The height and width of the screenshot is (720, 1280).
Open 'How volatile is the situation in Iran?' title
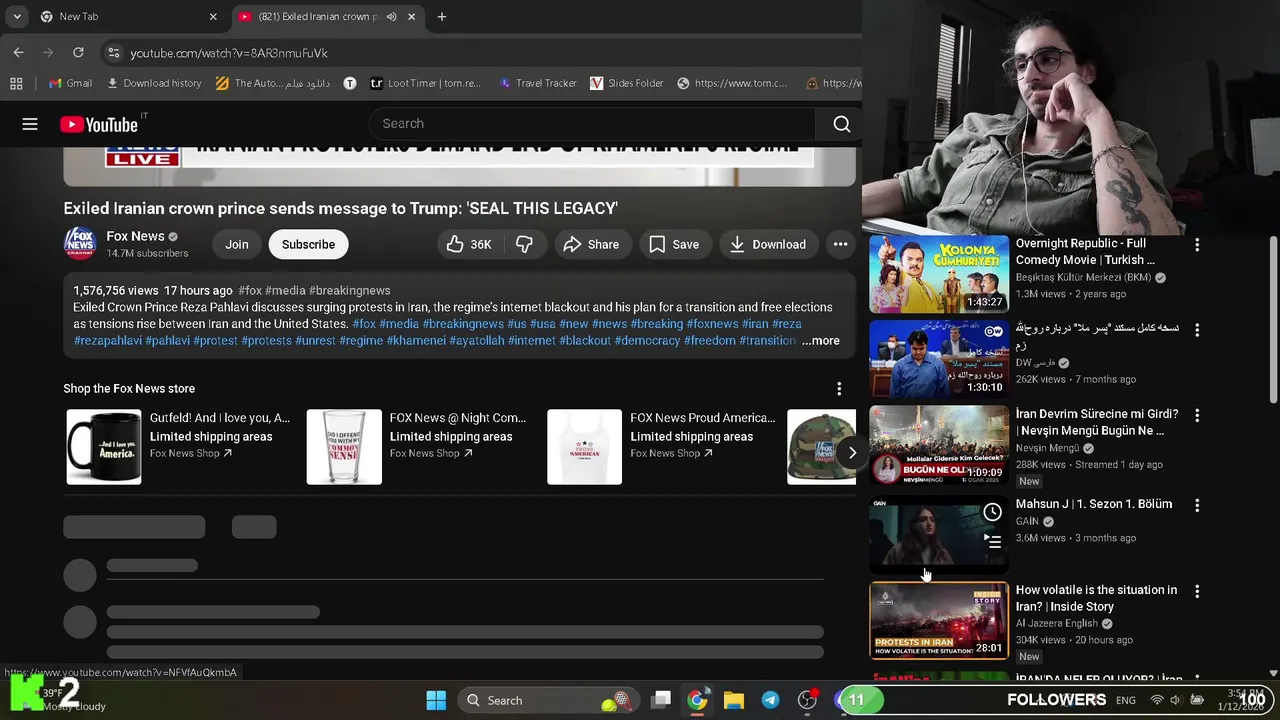[x=1096, y=598]
